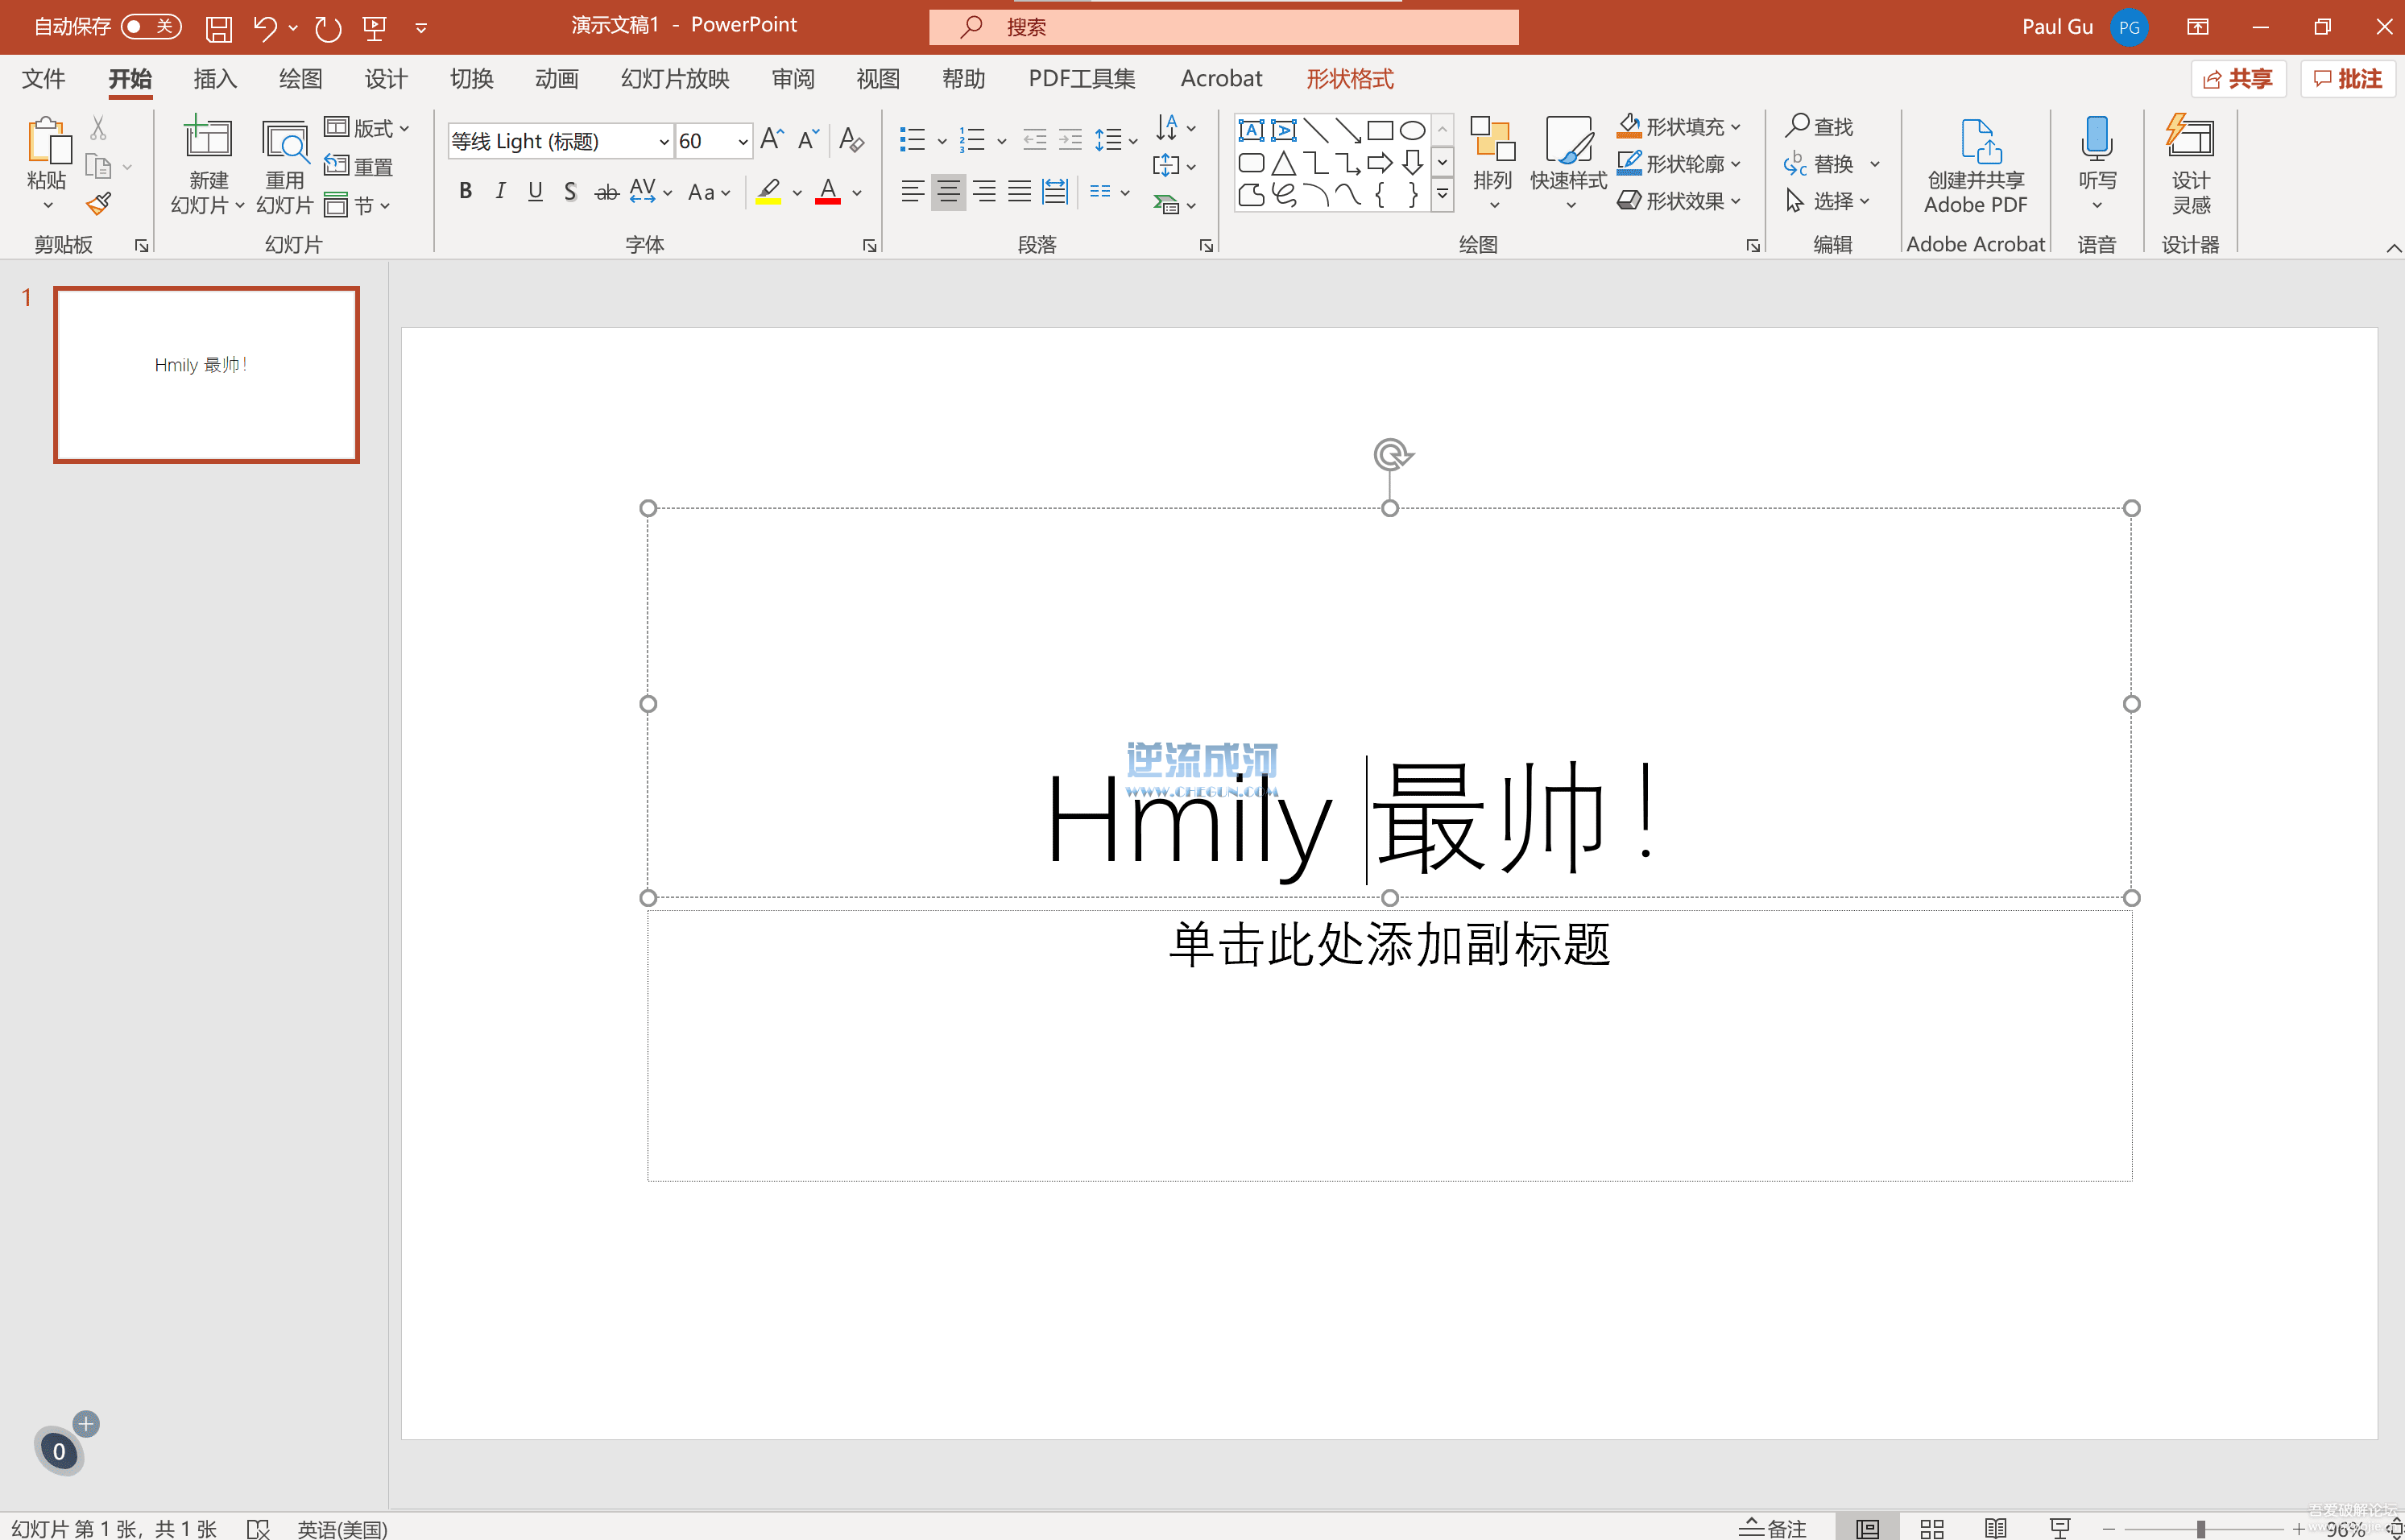Select the isosceles triangle shape in gallery
The height and width of the screenshot is (1540, 2405).
tap(1283, 162)
